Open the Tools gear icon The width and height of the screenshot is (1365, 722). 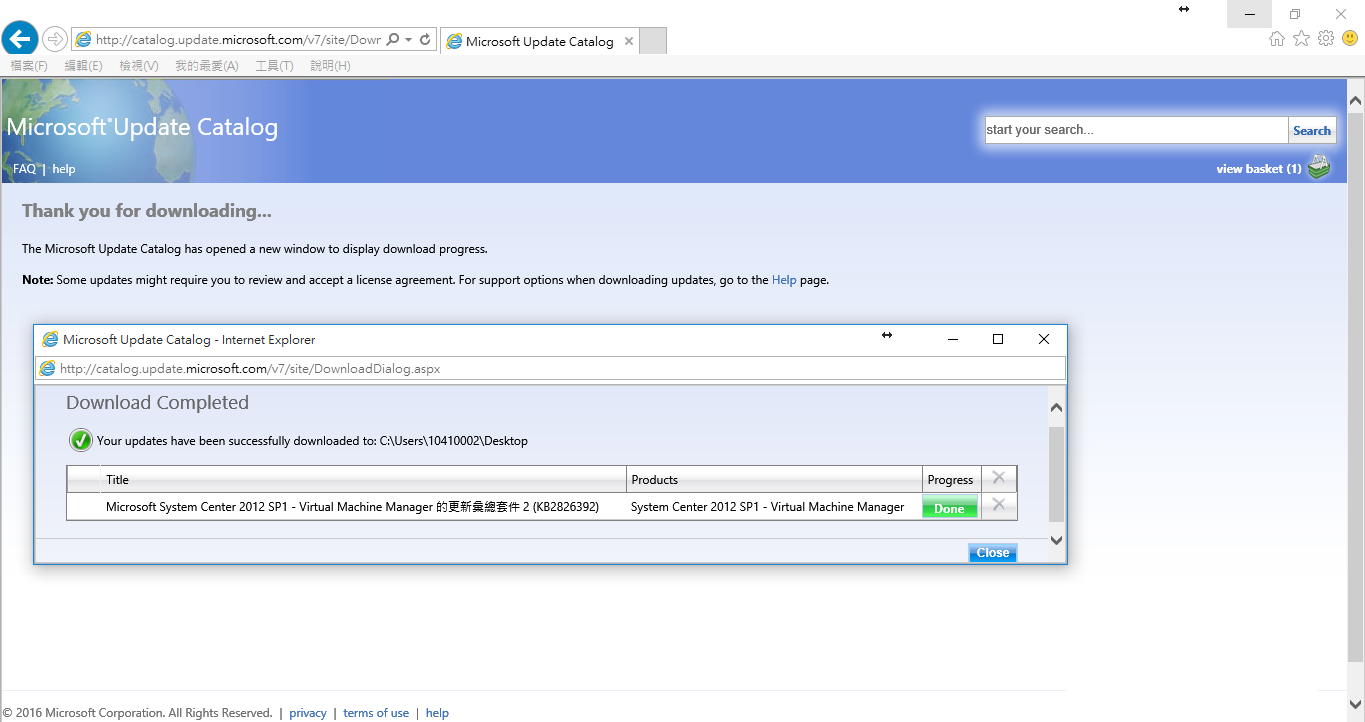1326,38
